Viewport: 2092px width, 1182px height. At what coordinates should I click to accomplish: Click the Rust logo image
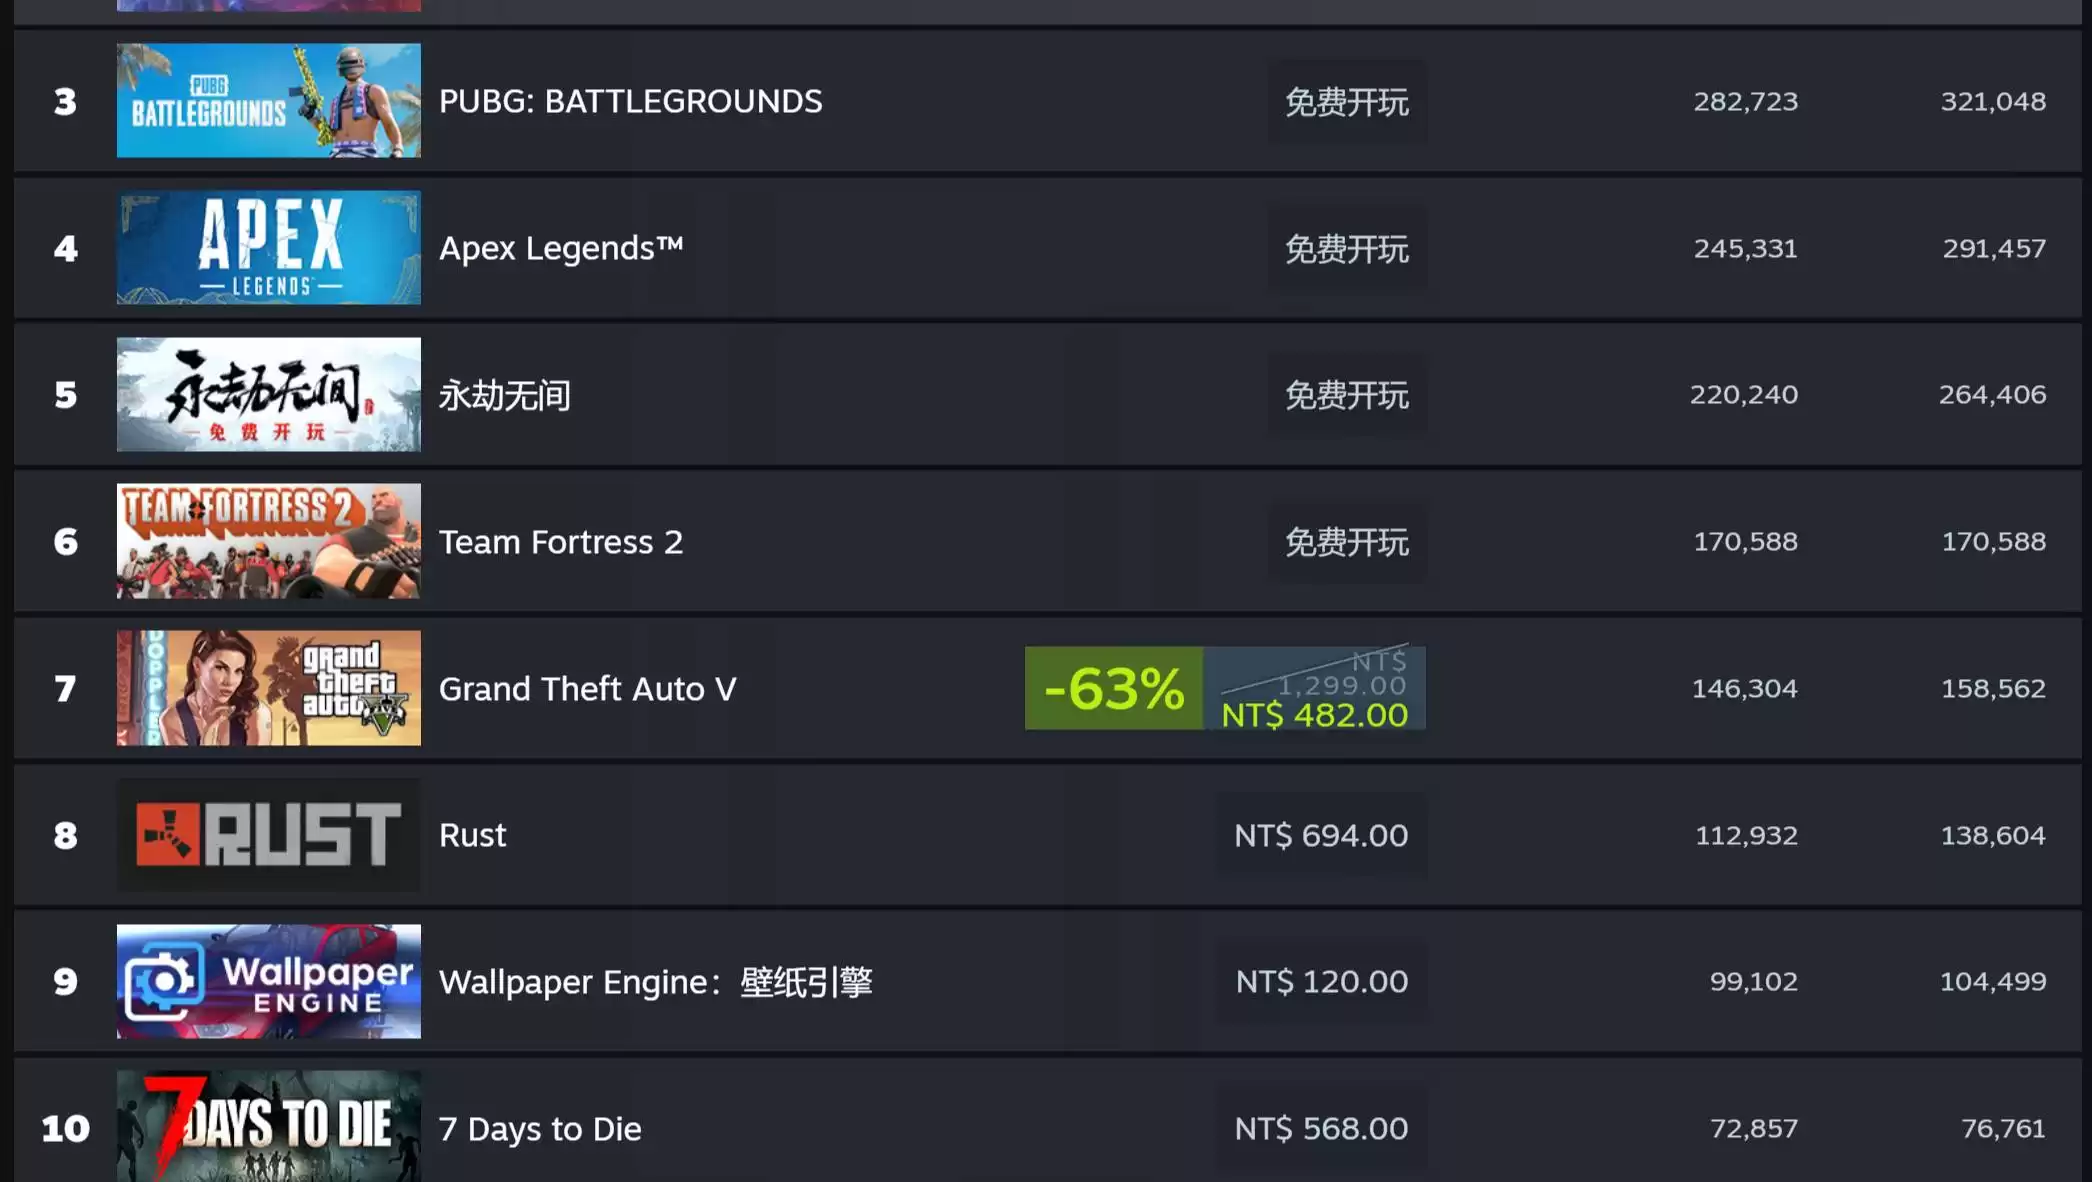[268, 835]
